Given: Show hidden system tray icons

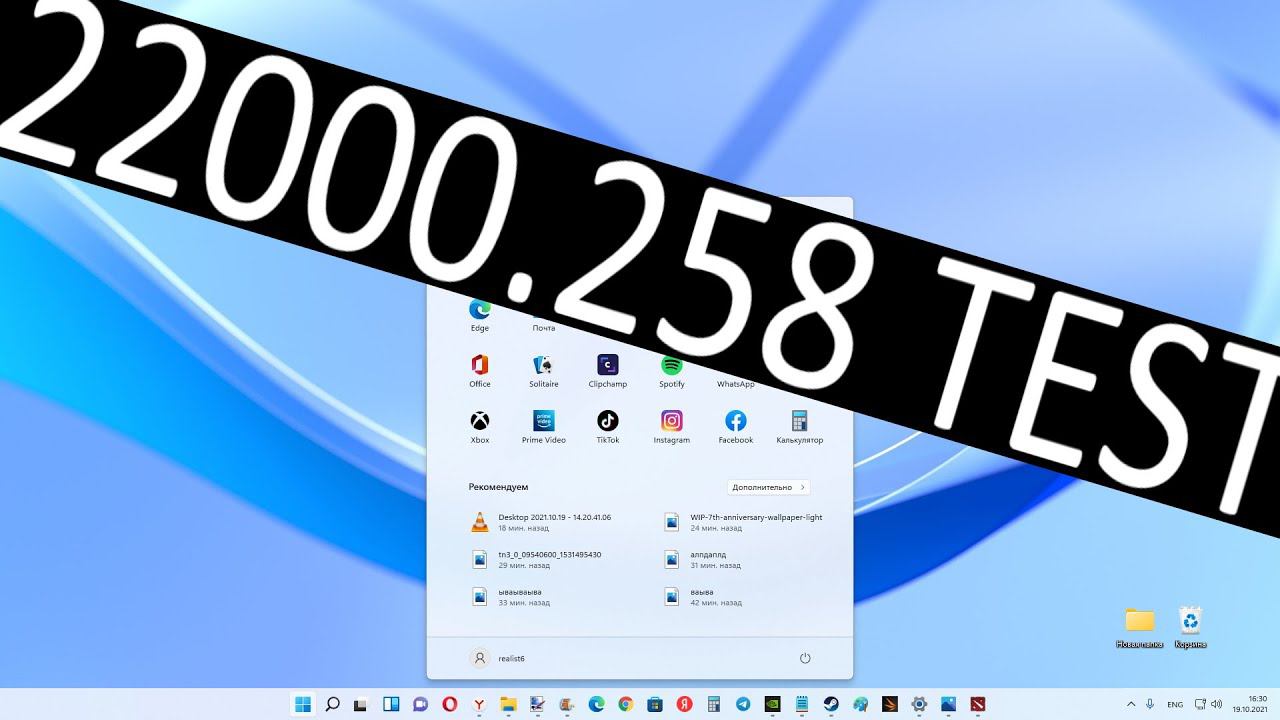Looking at the screenshot, I should [1131, 704].
